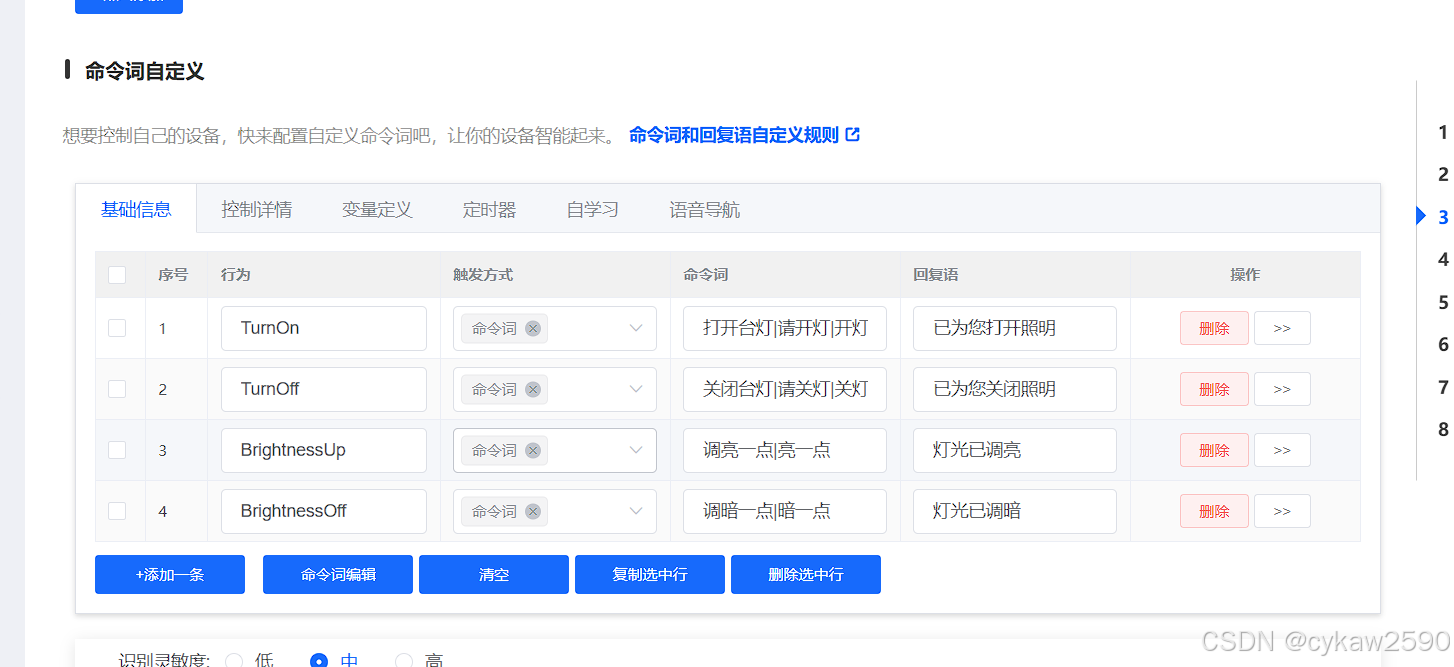
Task: Open the 语音导航 tab
Action: pos(705,210)
